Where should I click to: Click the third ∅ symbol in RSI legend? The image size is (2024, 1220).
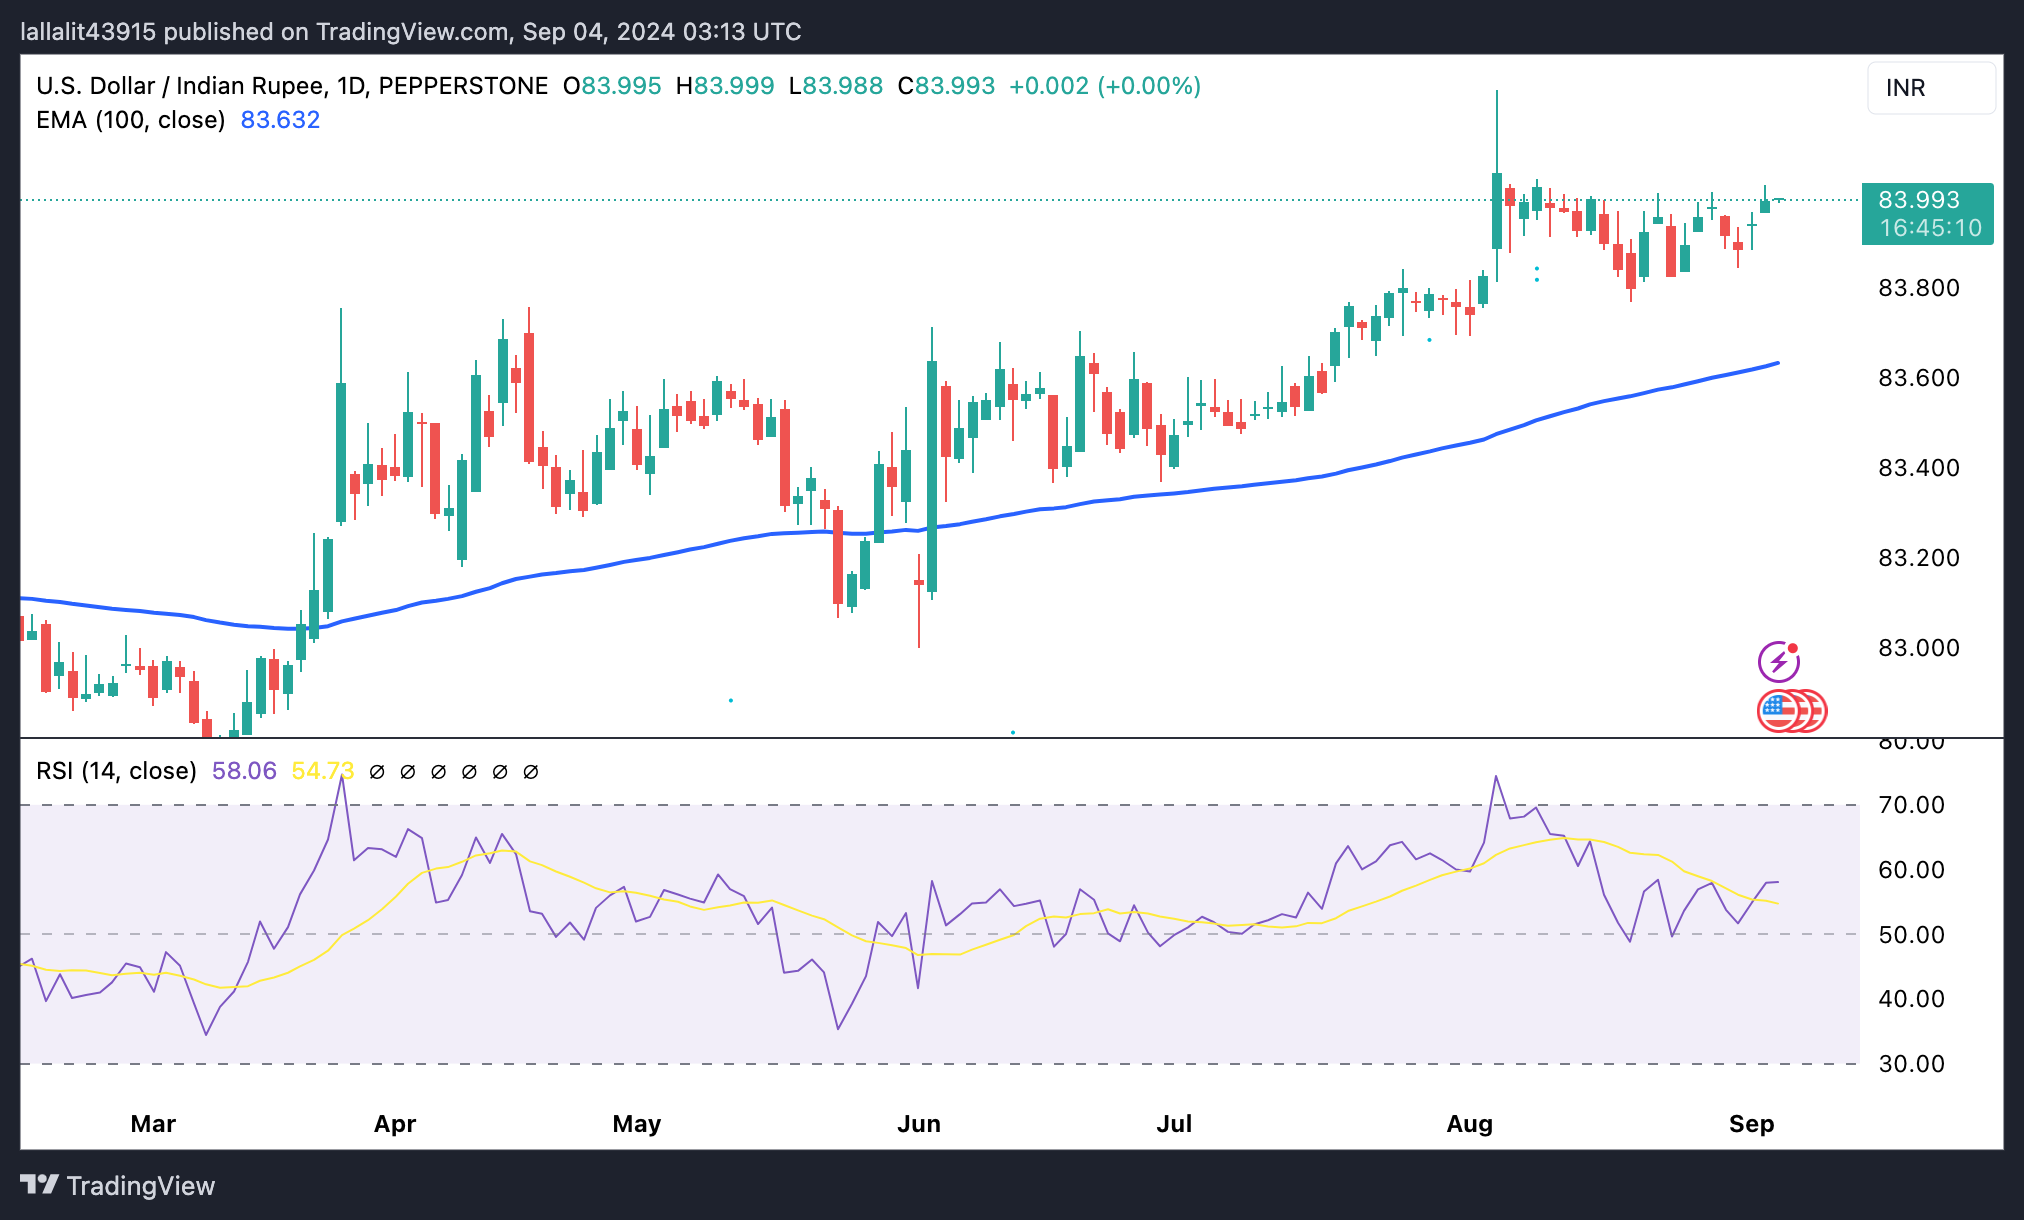coord(438,772)
